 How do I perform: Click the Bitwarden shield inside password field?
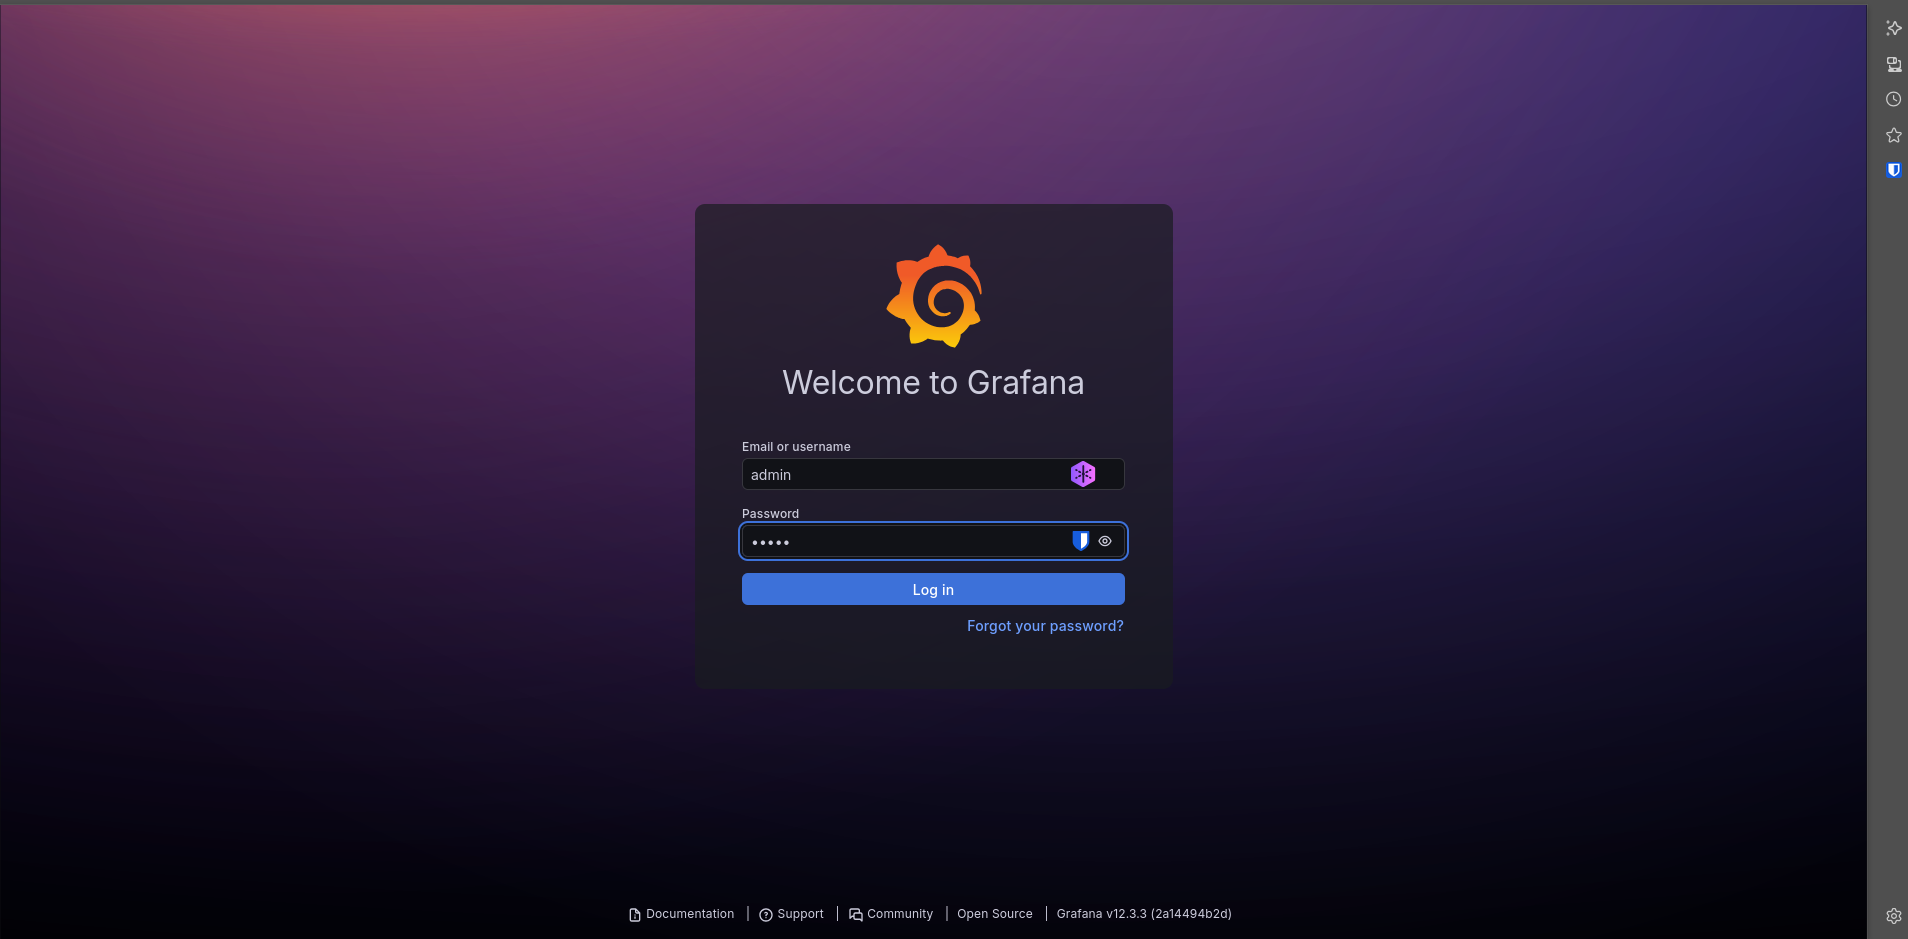pos(1080,541)
